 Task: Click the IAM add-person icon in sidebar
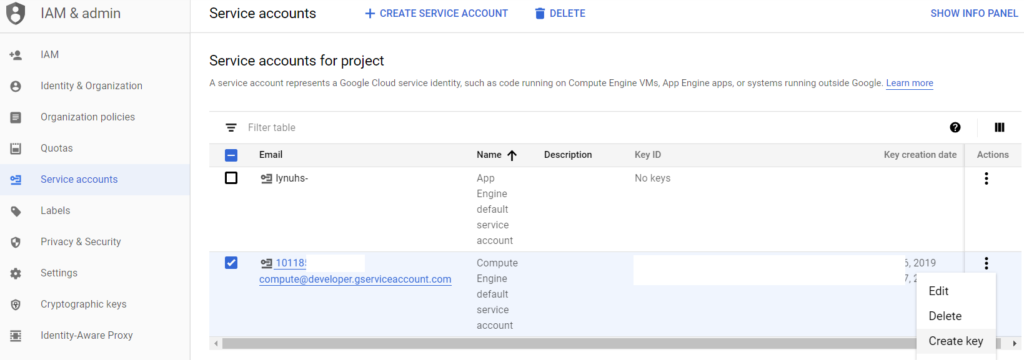[x=16, y=55]
